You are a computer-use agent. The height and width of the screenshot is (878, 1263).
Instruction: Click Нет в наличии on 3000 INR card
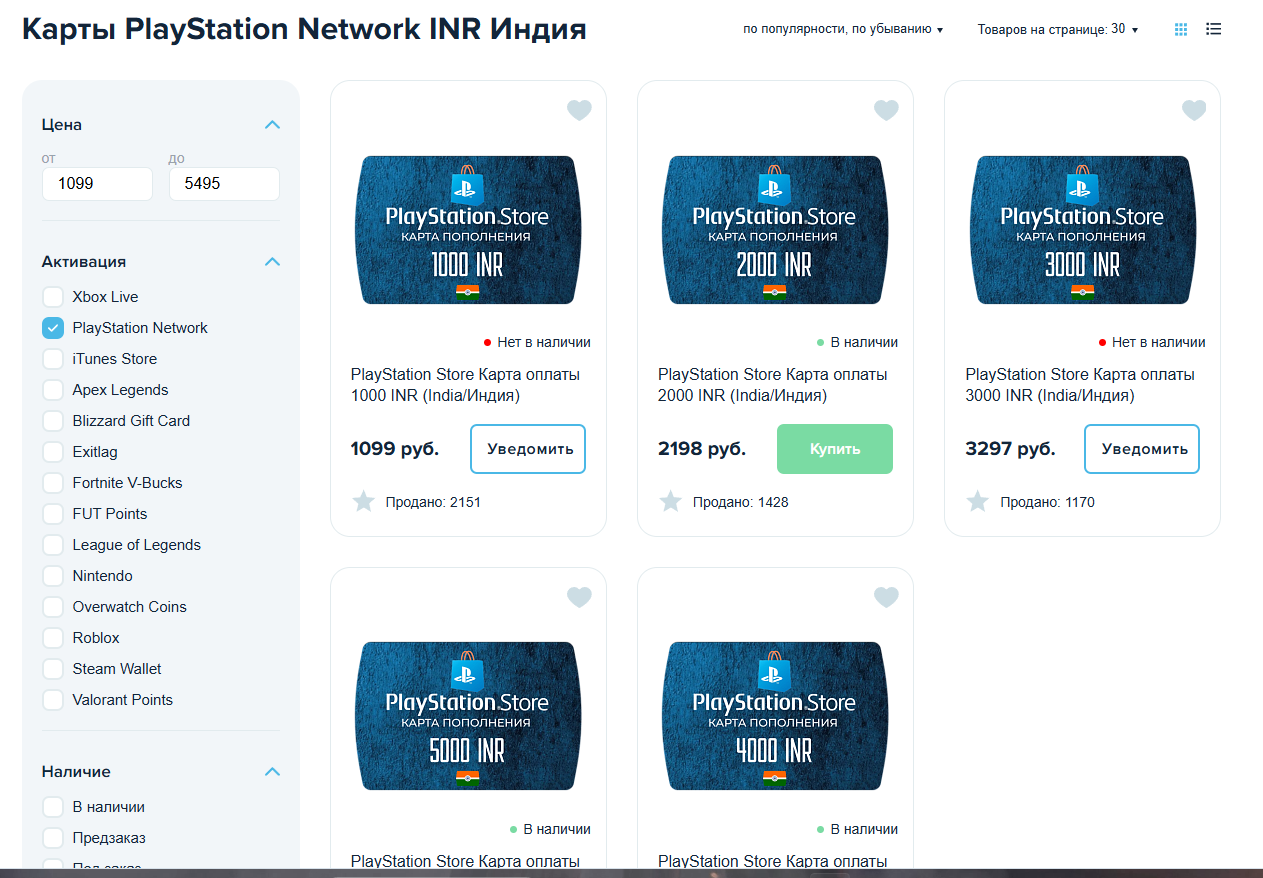pyautogui.click(x=1152, y=342)
